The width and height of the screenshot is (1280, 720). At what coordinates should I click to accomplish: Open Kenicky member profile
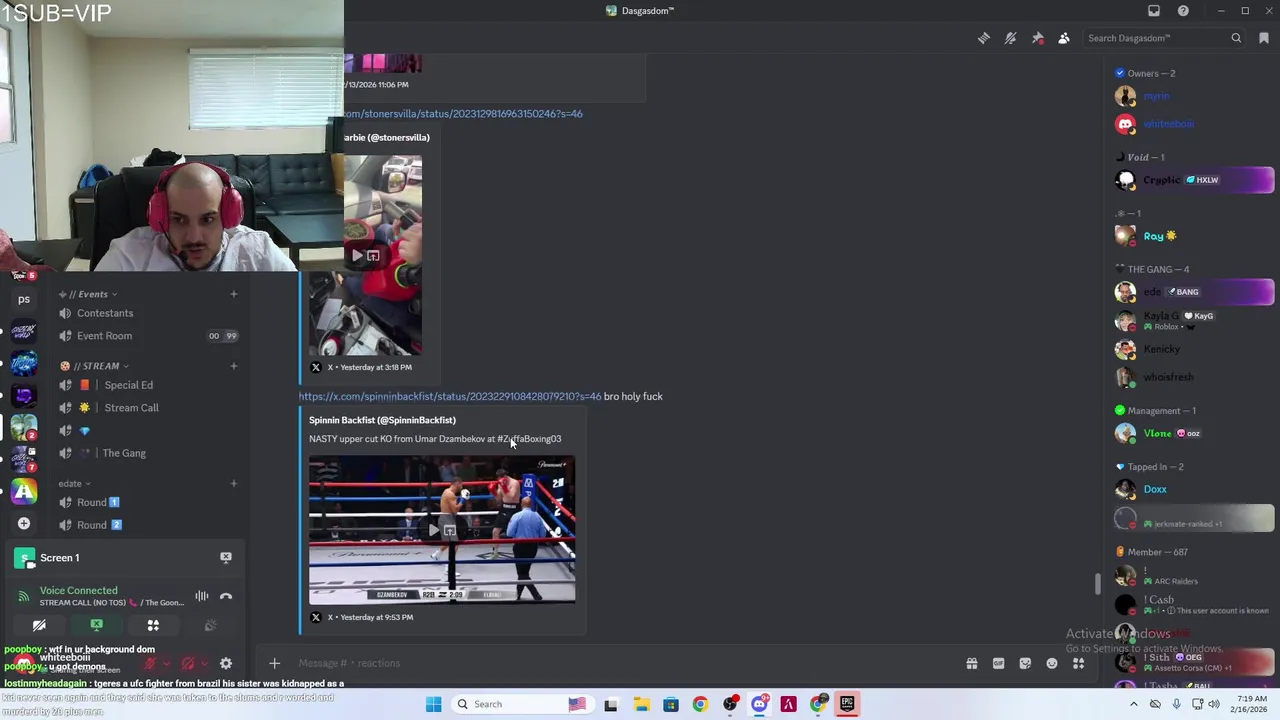click(x=1161, y=349)
